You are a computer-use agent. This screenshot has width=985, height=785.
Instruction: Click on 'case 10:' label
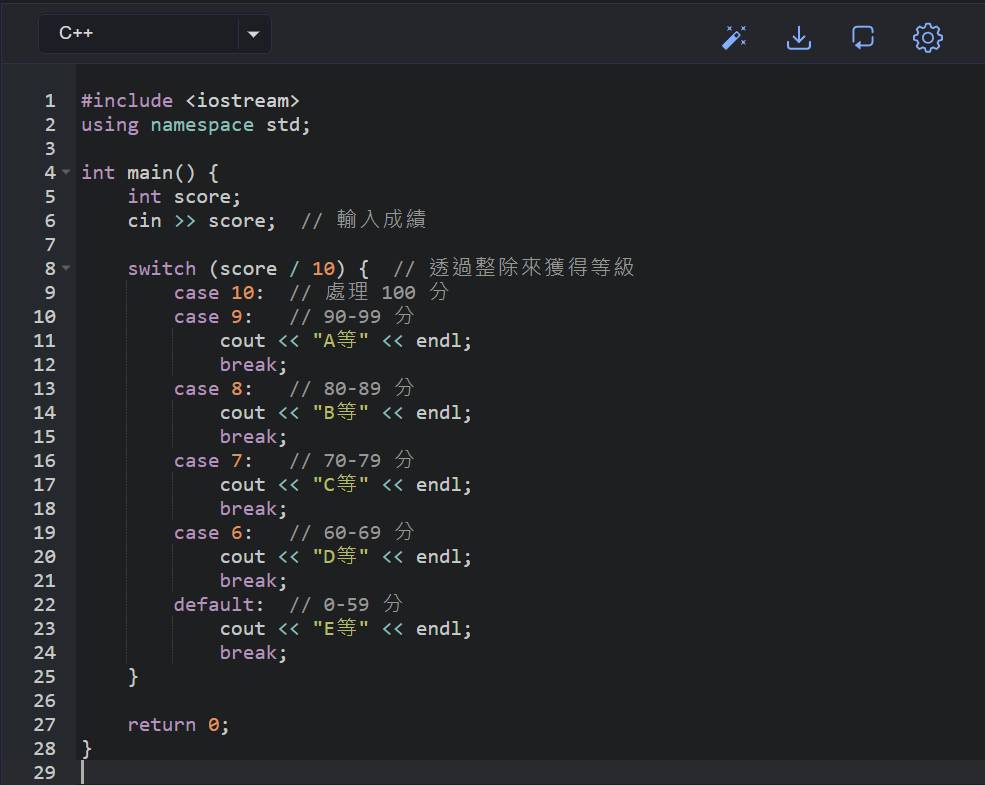click(219, 293)
